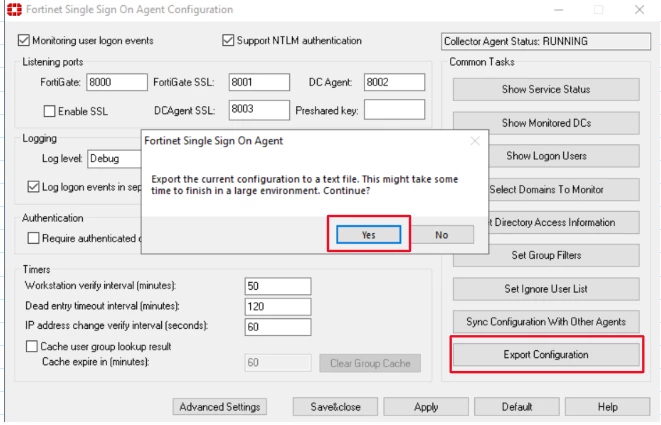The image size is (661, 425).
Task: Toggle Log logon events checkbox
Action: (33, 187)
